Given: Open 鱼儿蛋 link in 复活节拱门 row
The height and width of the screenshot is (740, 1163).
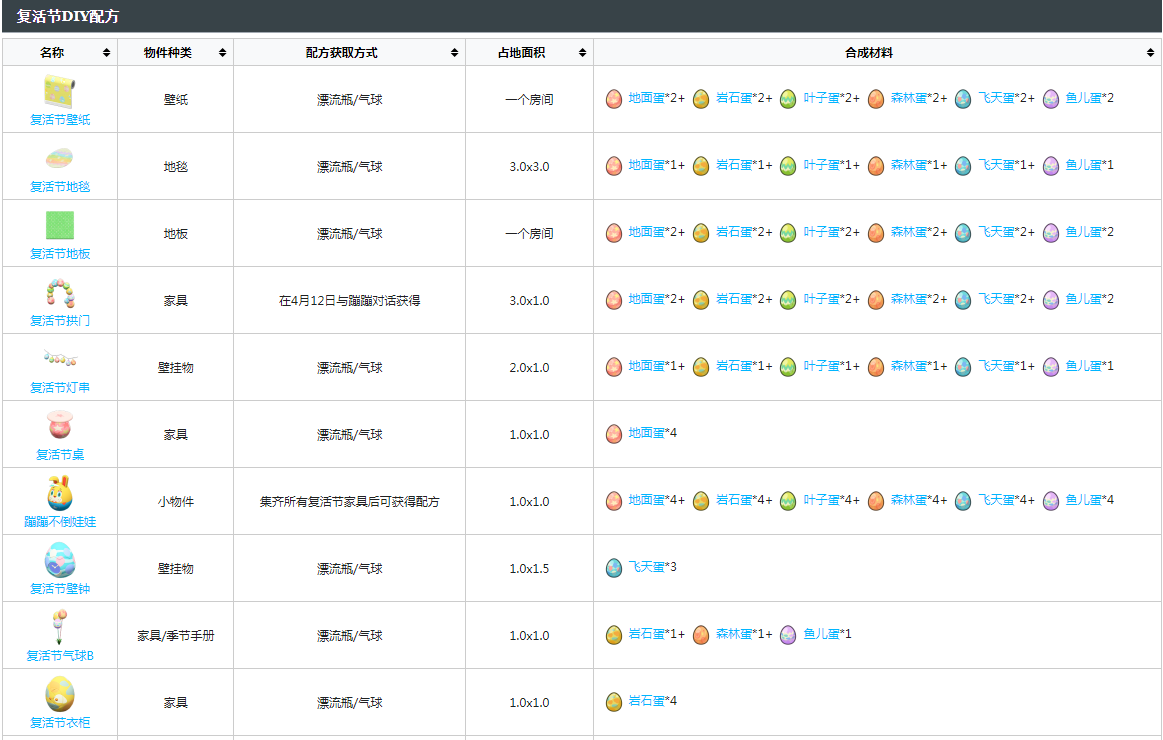Looking at the screenshot, I should (1083, 298).
